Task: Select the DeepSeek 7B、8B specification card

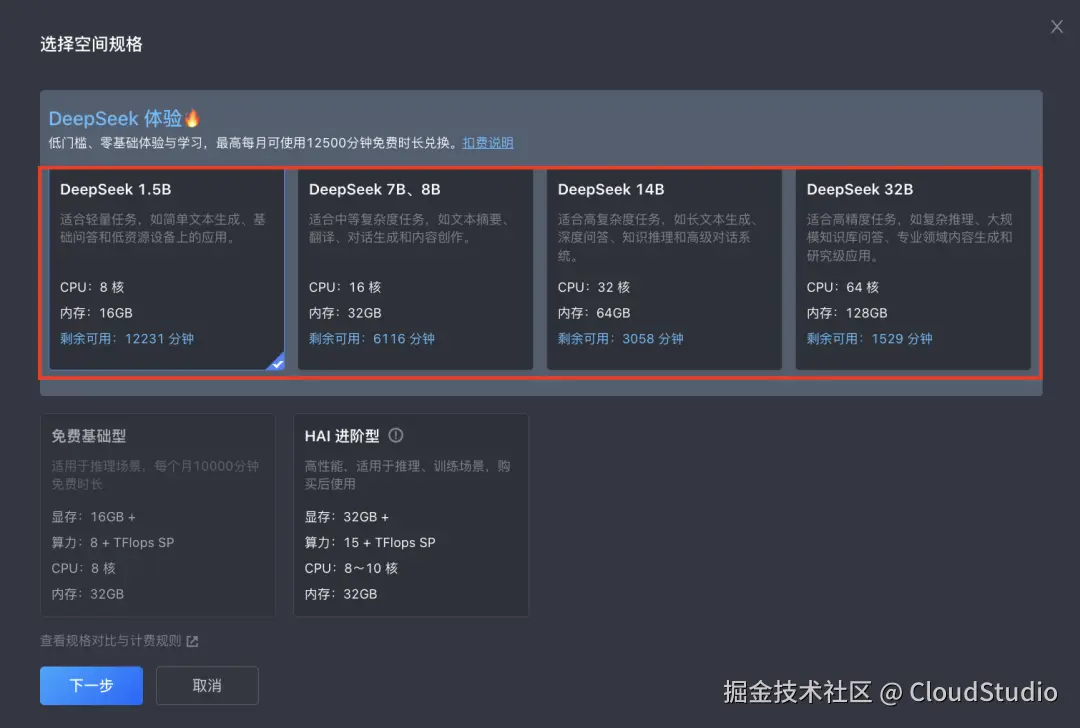Action: click(x=415, y=270)
